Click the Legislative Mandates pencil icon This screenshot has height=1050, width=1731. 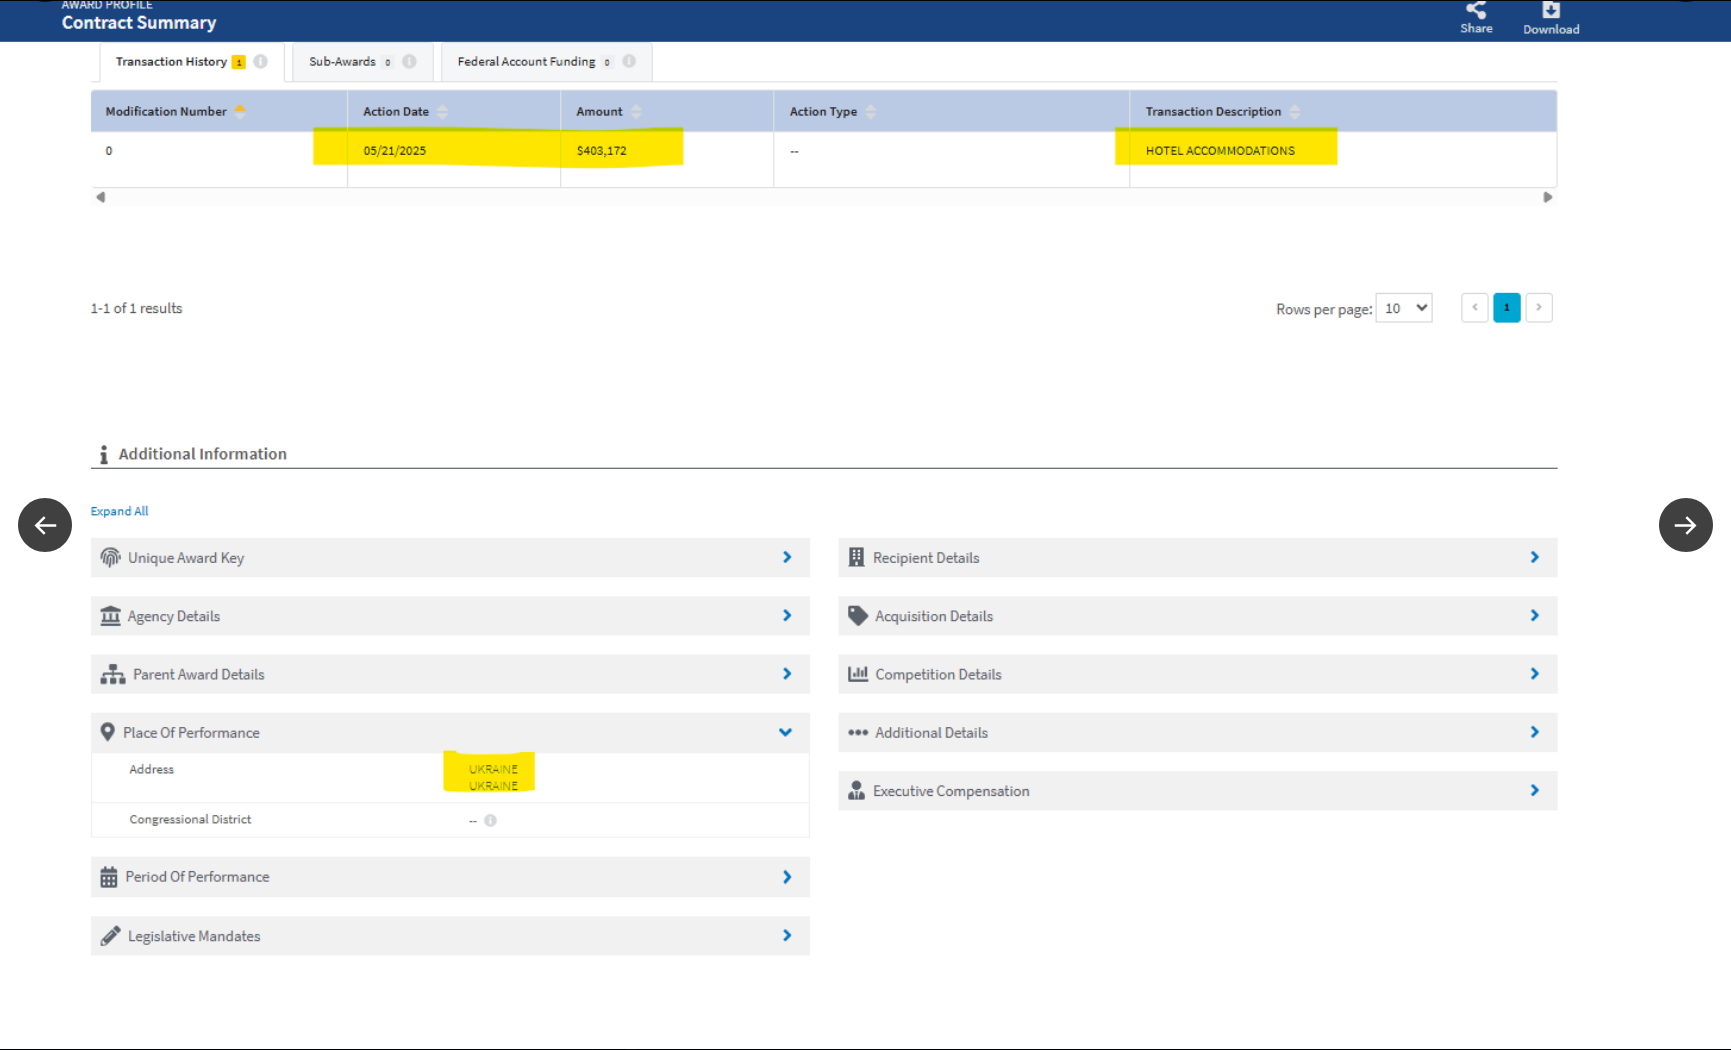click(110, 936)
